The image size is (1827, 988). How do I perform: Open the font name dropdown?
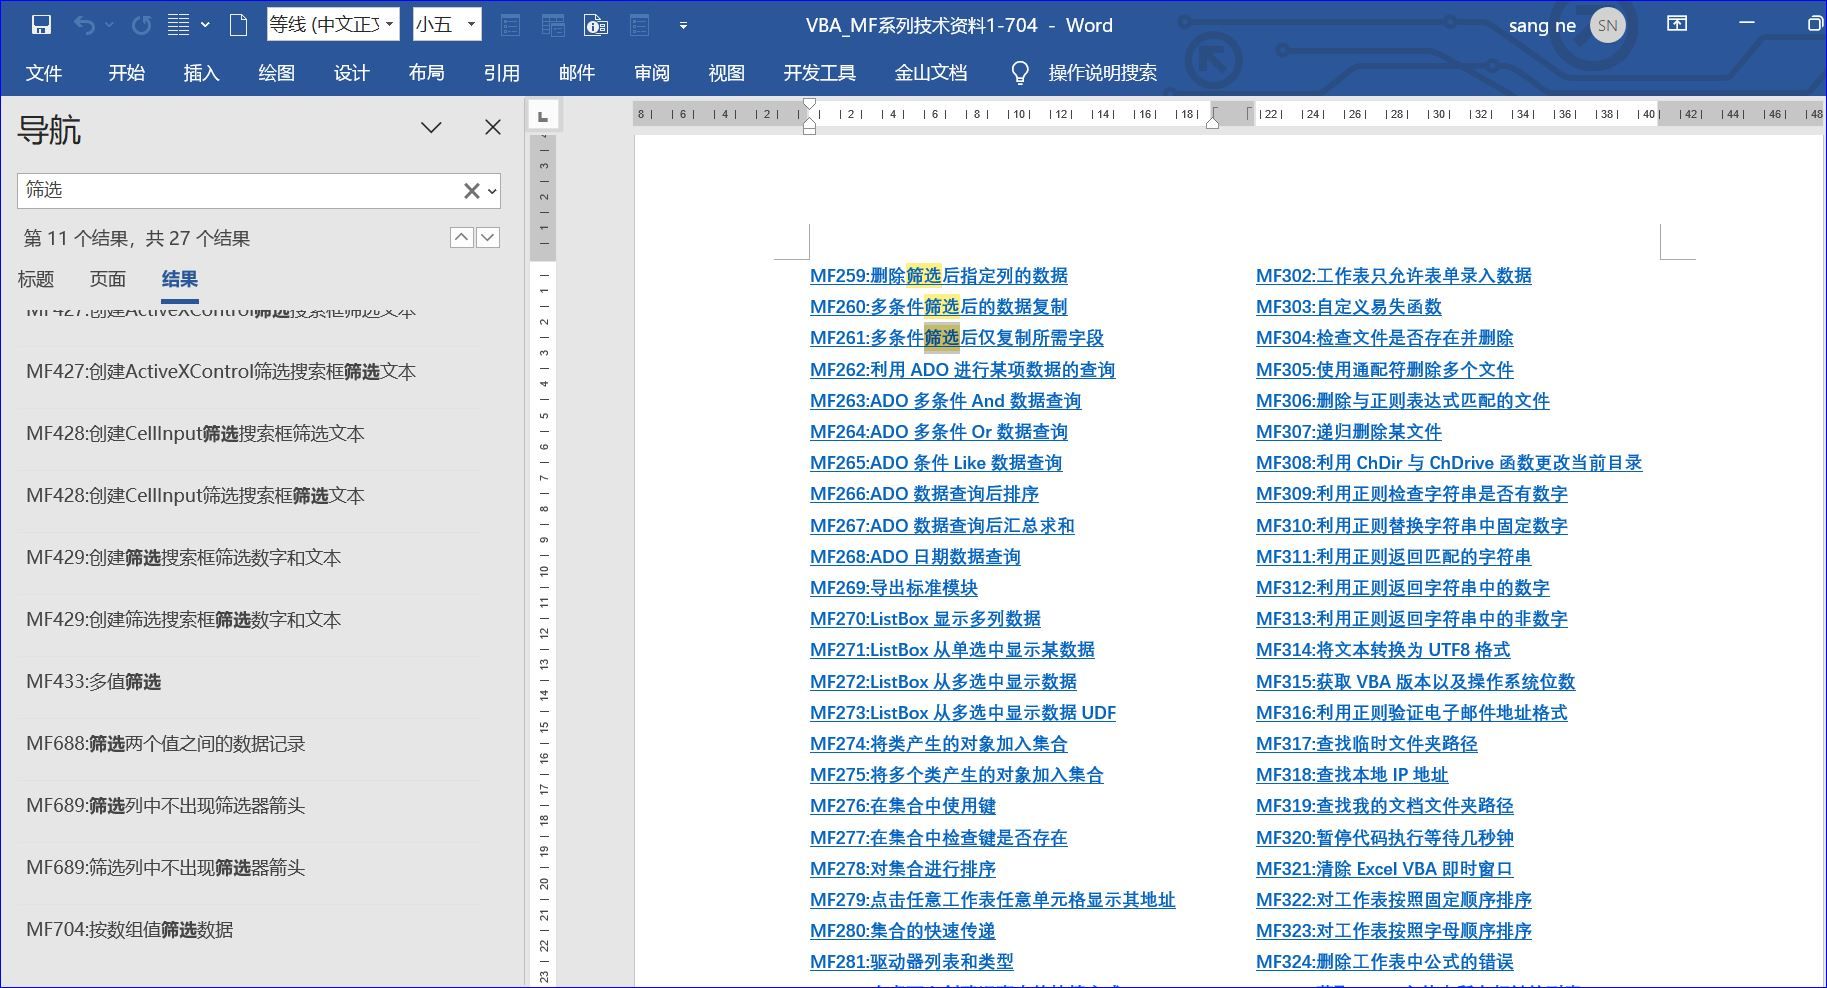click(x=389, y=25)
